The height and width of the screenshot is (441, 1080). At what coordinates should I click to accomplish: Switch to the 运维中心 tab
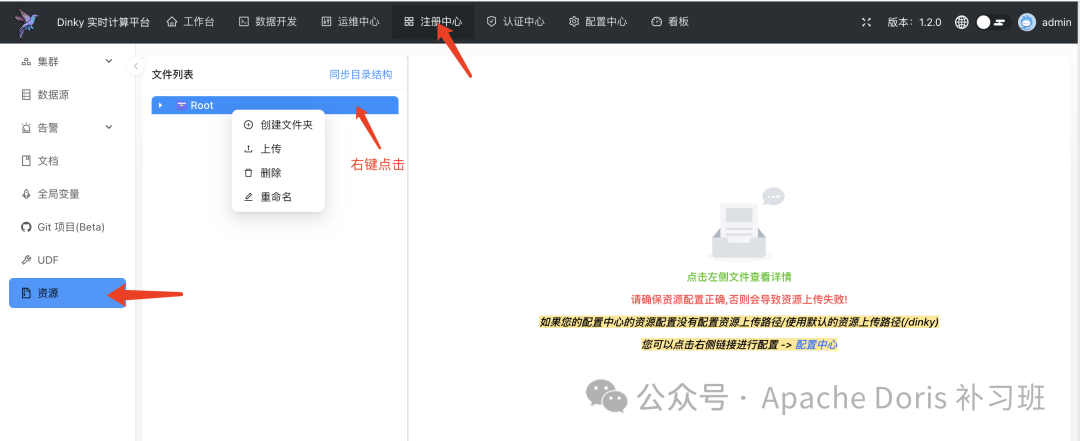(x=350, y=21)
